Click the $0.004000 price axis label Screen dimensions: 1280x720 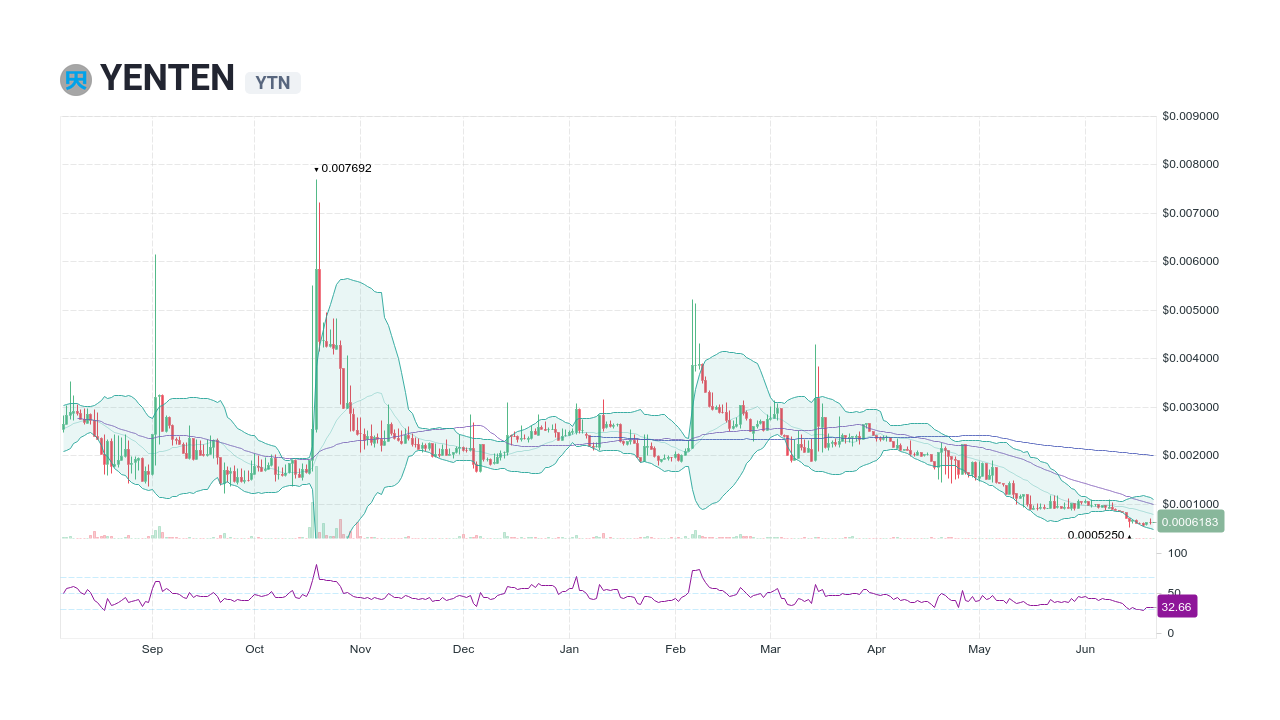pyautogui.click(x=1190, y=358)
